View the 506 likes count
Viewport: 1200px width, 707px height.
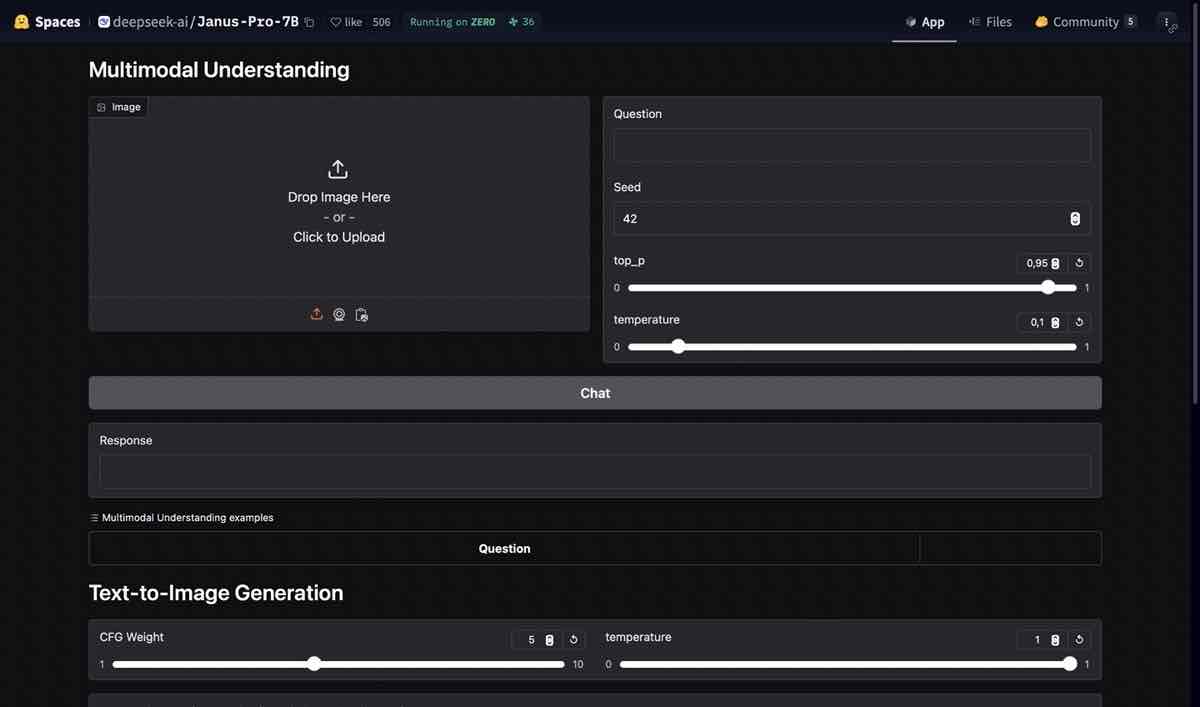381,22
